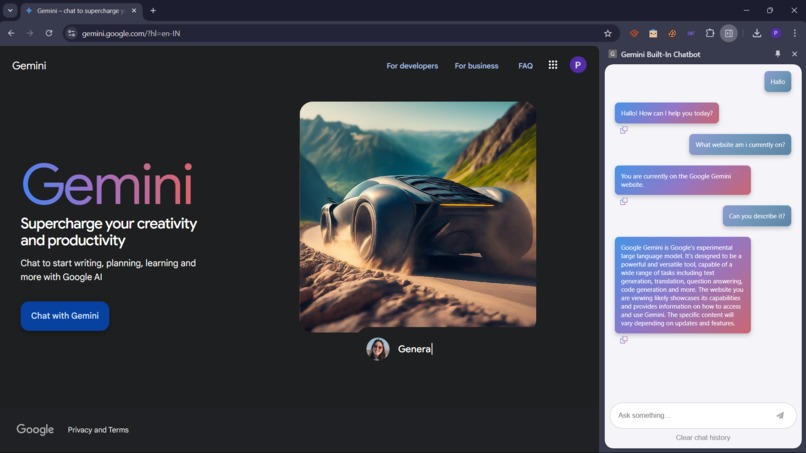Click the yellow box extension icon in toolbar
Image resolution: width=806 pixels, height=453 pixels.
point(653,33)
